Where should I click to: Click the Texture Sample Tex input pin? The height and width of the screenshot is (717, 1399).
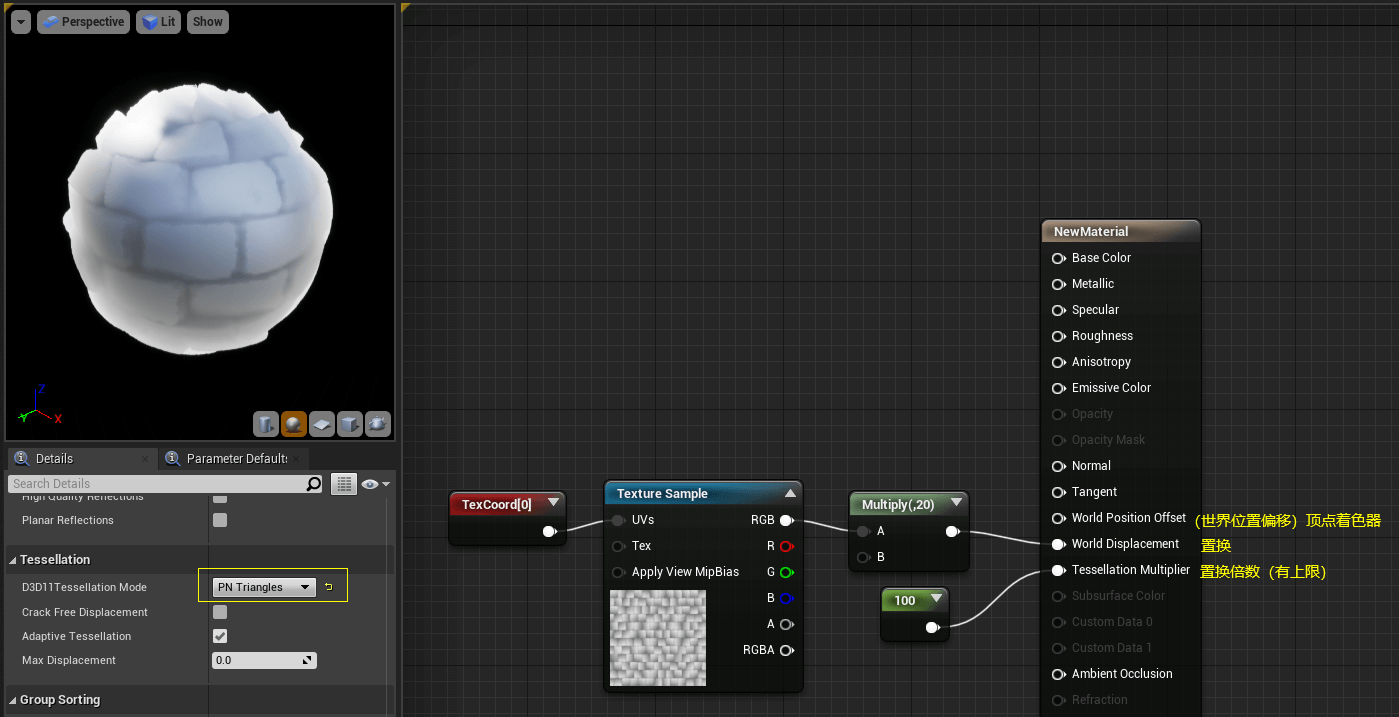coord(619,546)
